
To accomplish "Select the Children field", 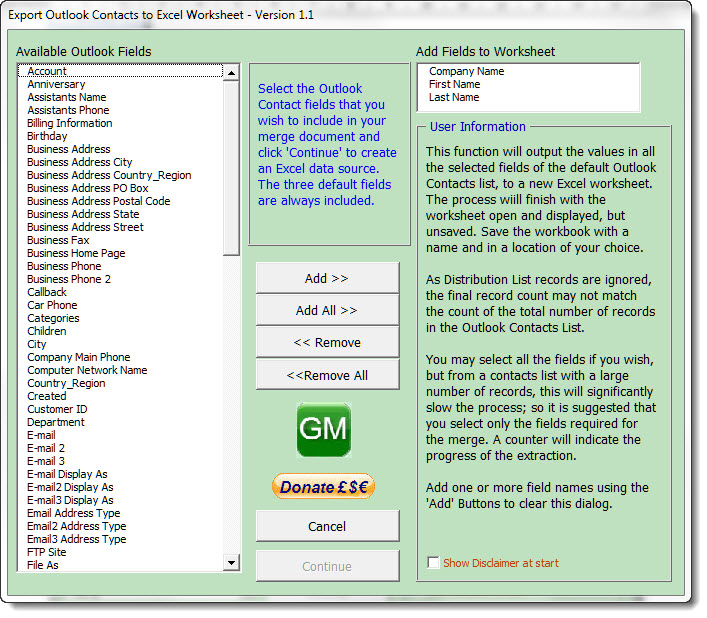I will tap(120, 331).
